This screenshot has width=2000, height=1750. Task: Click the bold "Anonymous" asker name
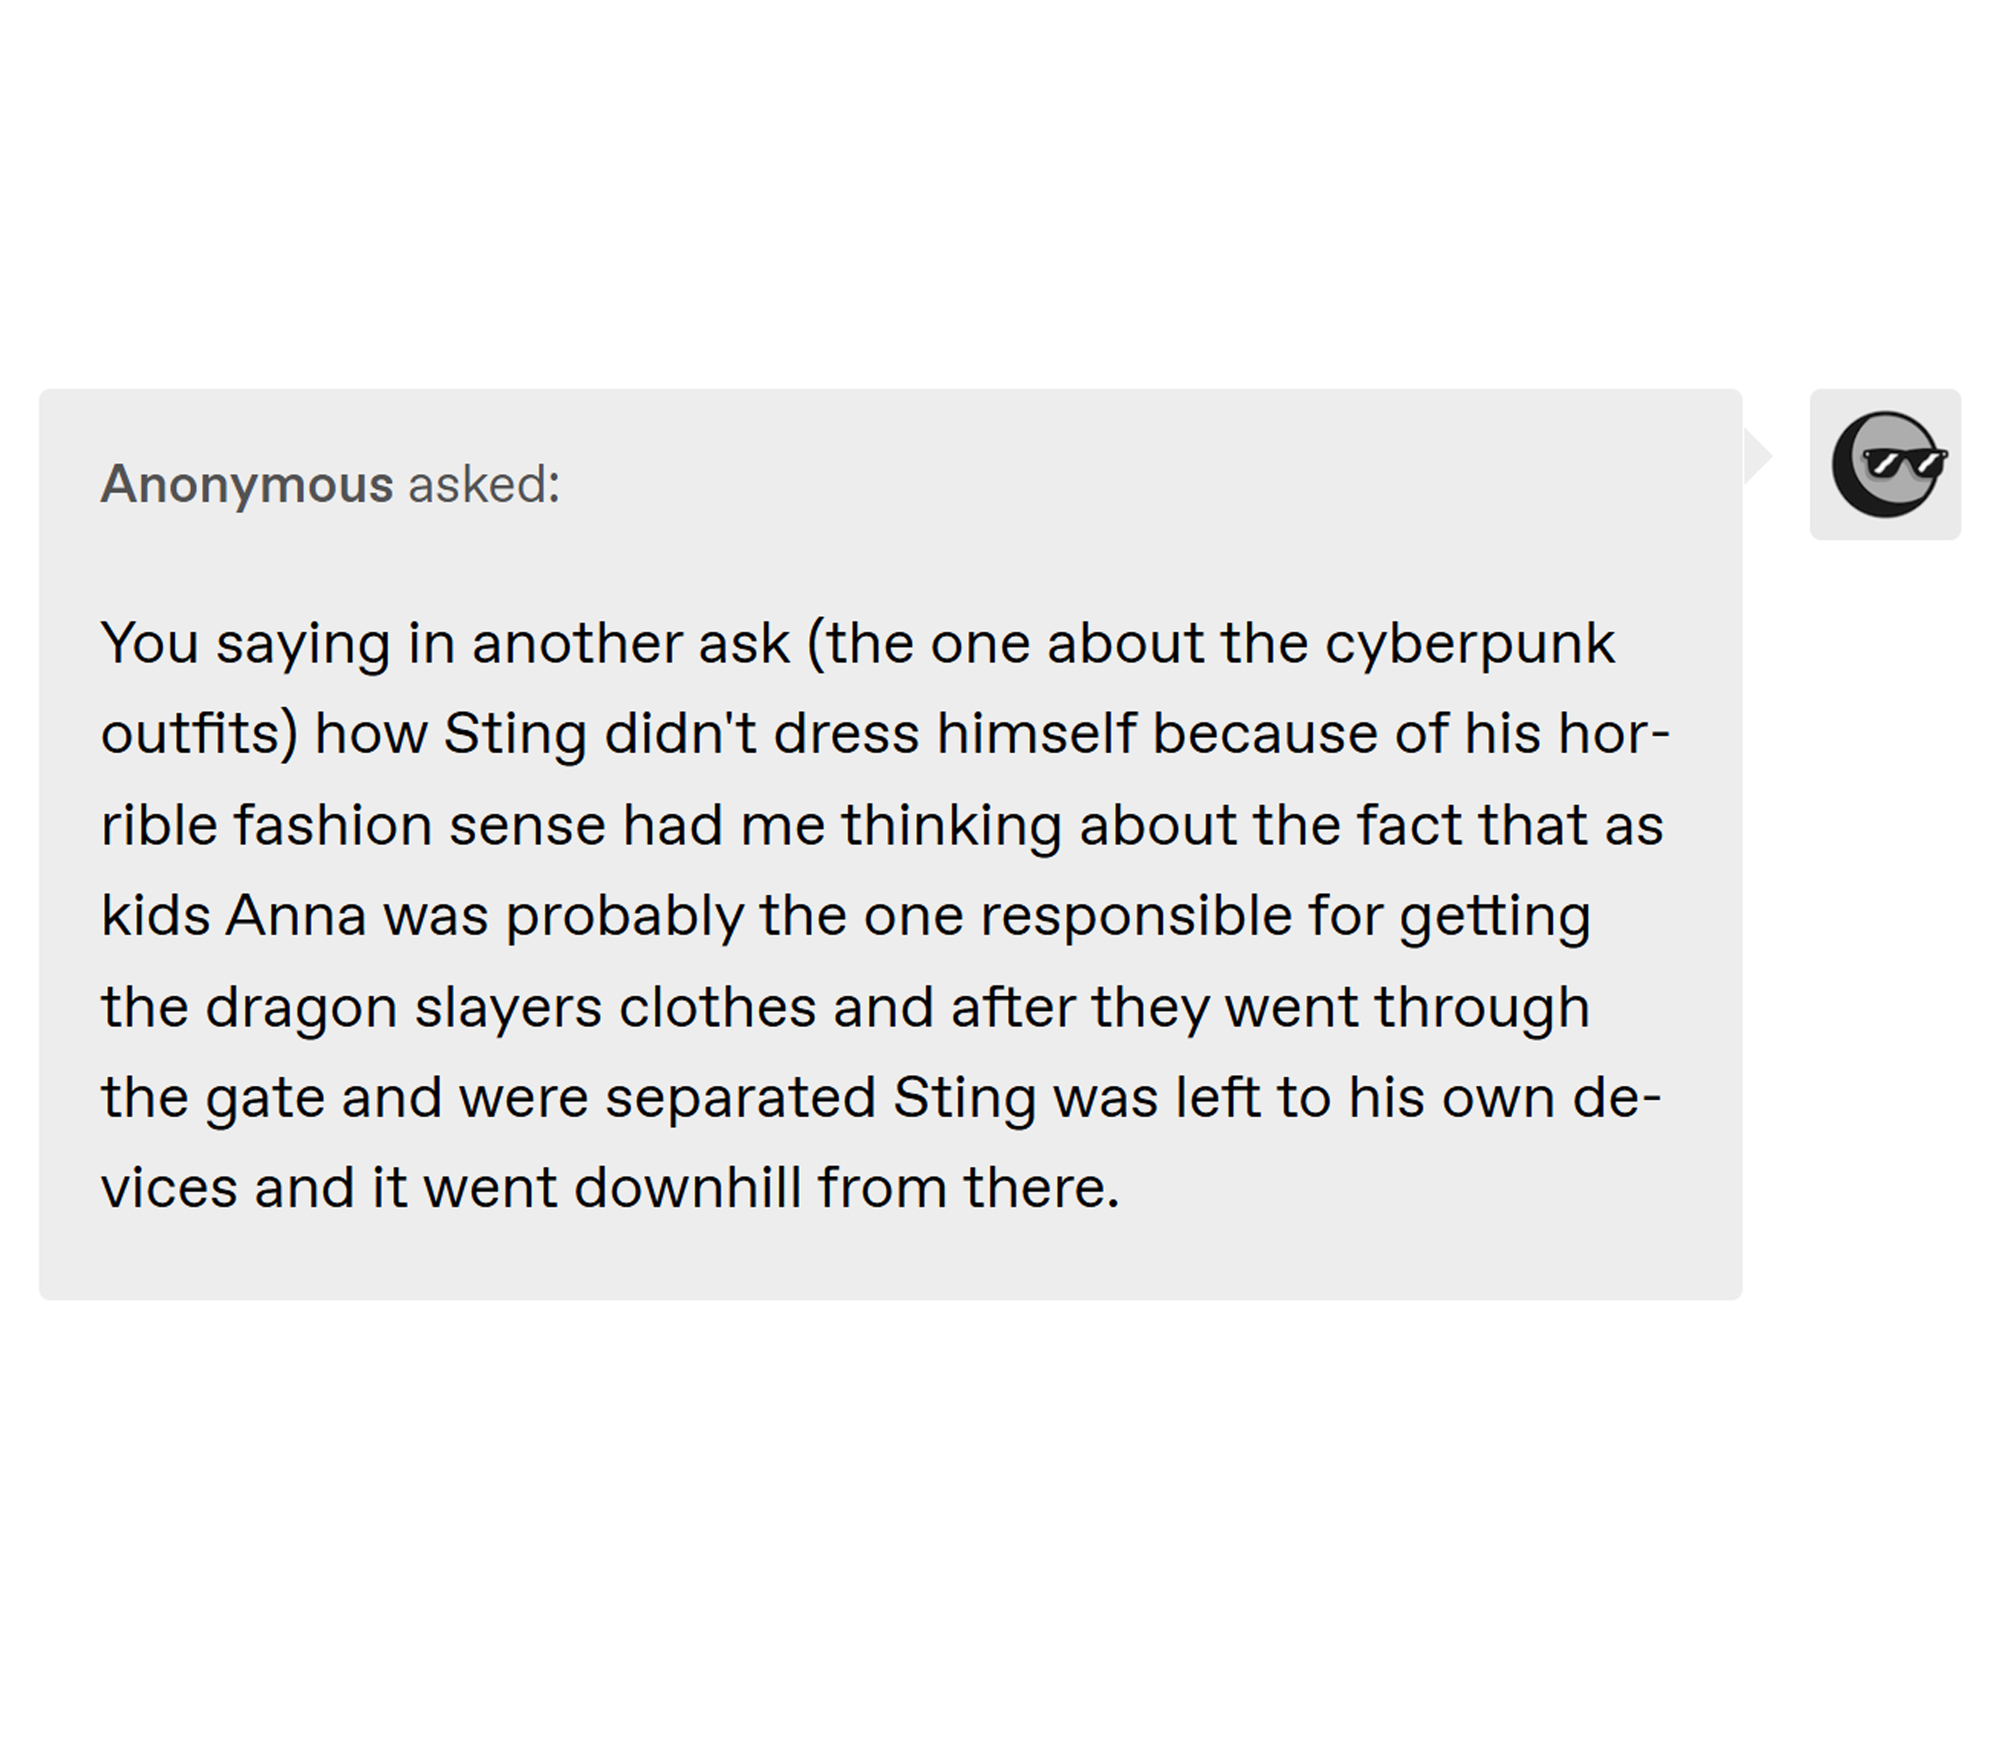(247, 485)
